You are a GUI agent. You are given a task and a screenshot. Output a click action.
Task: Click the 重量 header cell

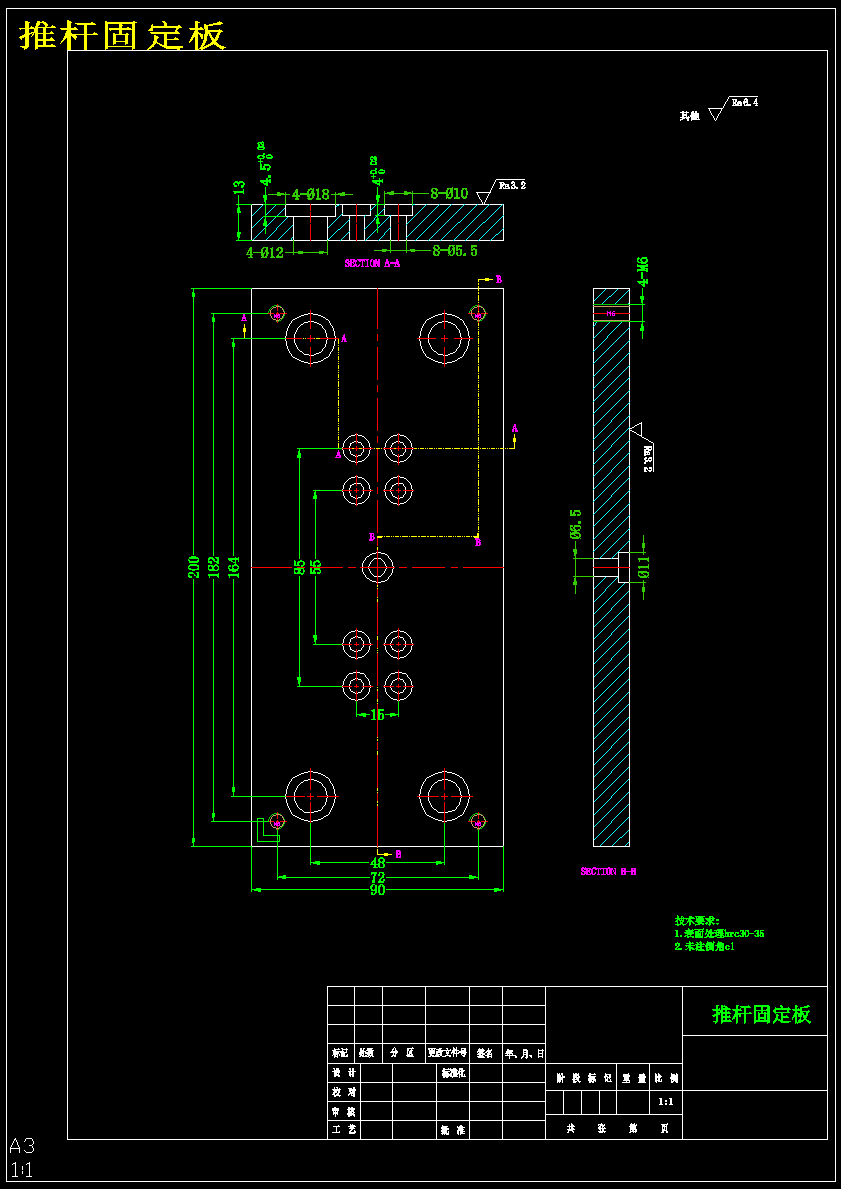point(633,1078)
